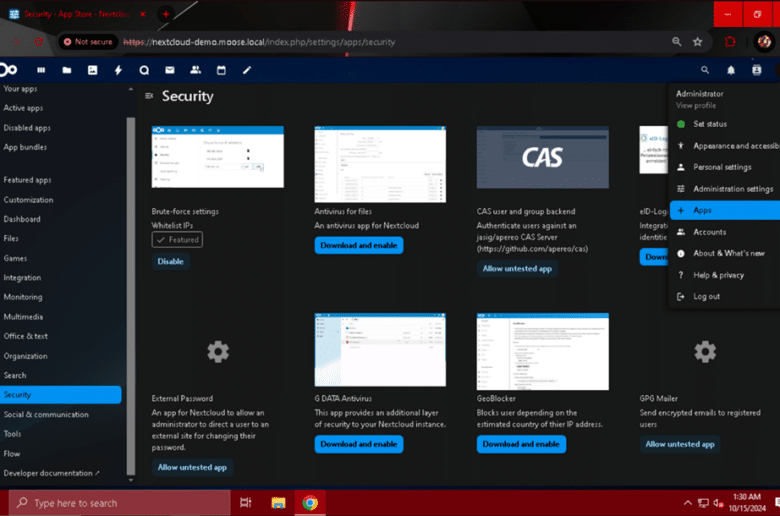Screen dimensions: 780x516
Task: Open the Chrome profile avatar
Action: (764, 42)
